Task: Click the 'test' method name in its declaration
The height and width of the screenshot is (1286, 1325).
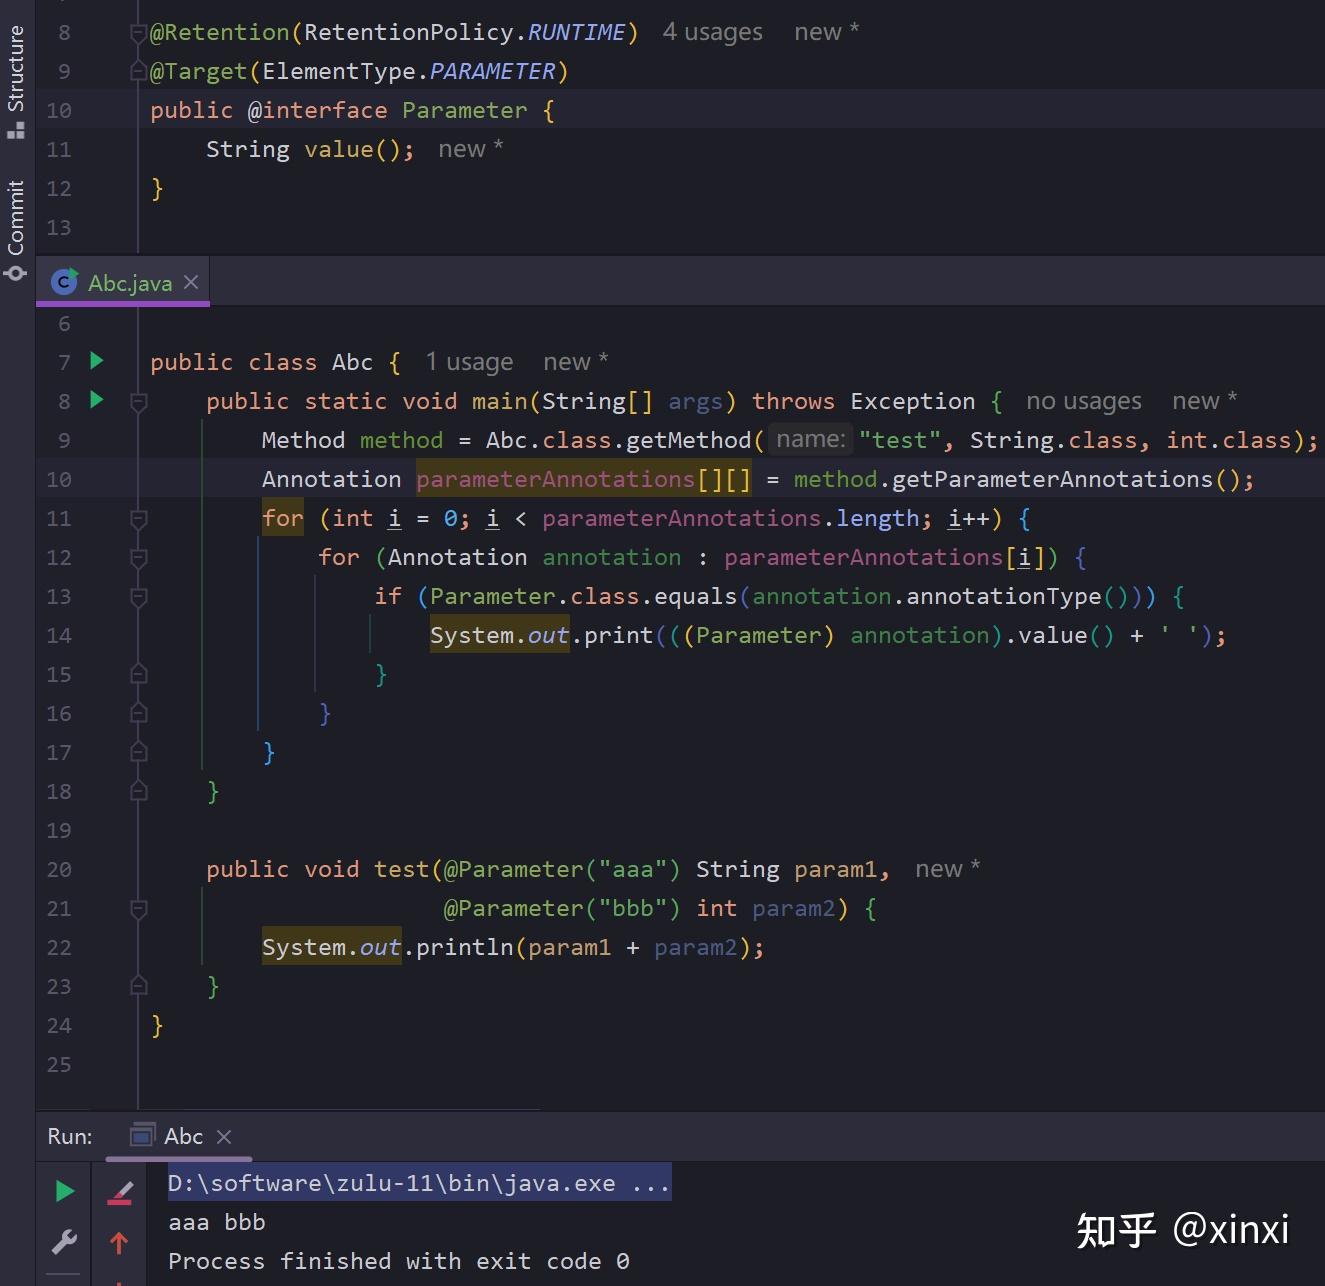Action: point(401,869)
